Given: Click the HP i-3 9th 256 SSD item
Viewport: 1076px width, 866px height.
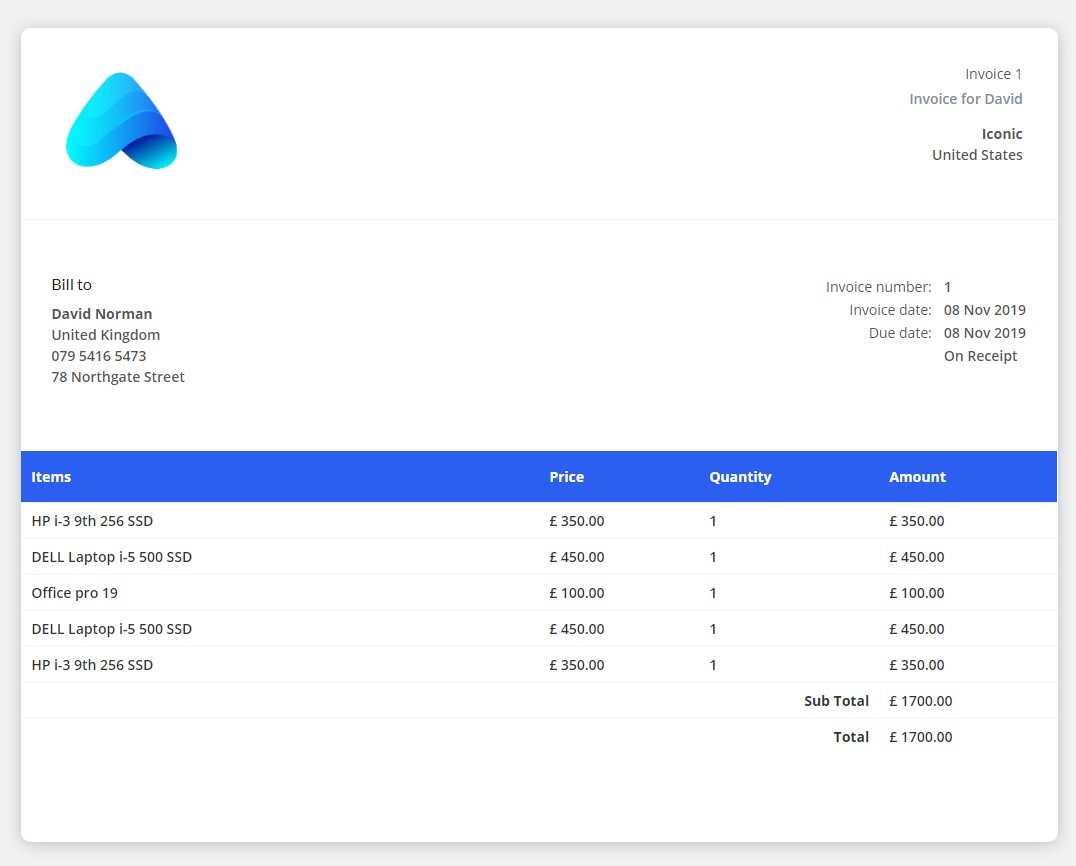Looking at the screenshot, I should point(92,521).
